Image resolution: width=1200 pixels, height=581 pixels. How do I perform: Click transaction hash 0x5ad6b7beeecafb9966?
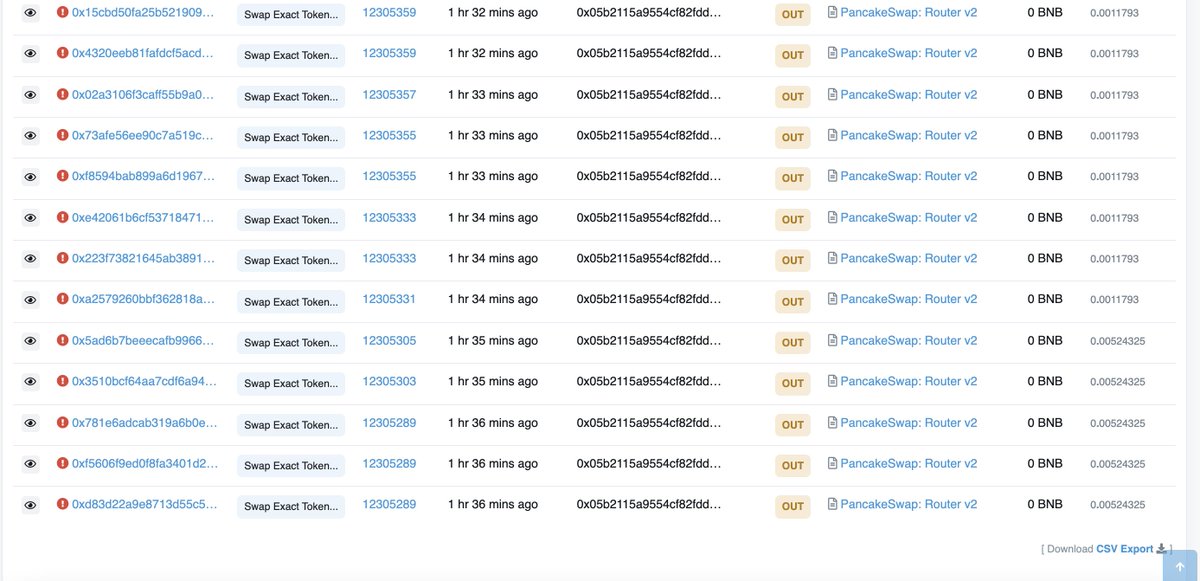pyautogui.click(x=135, y=340)
